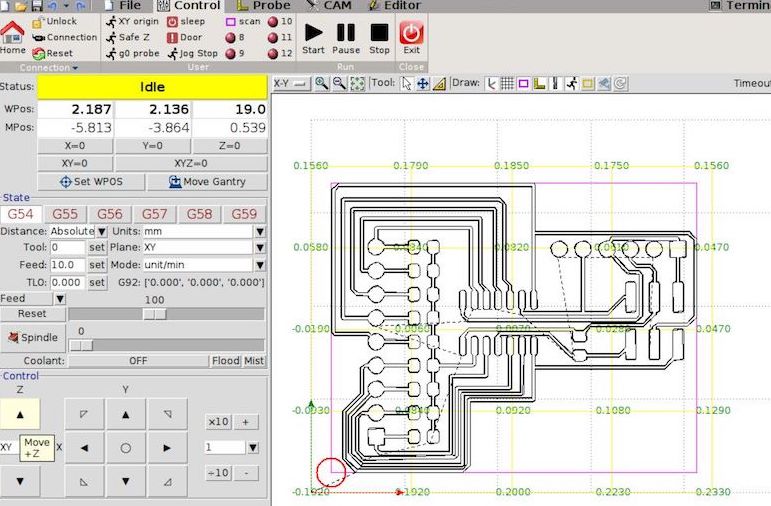Select the pan/move canvas tool
This screenshot has width=771, height=506.
tap(423, 84)
